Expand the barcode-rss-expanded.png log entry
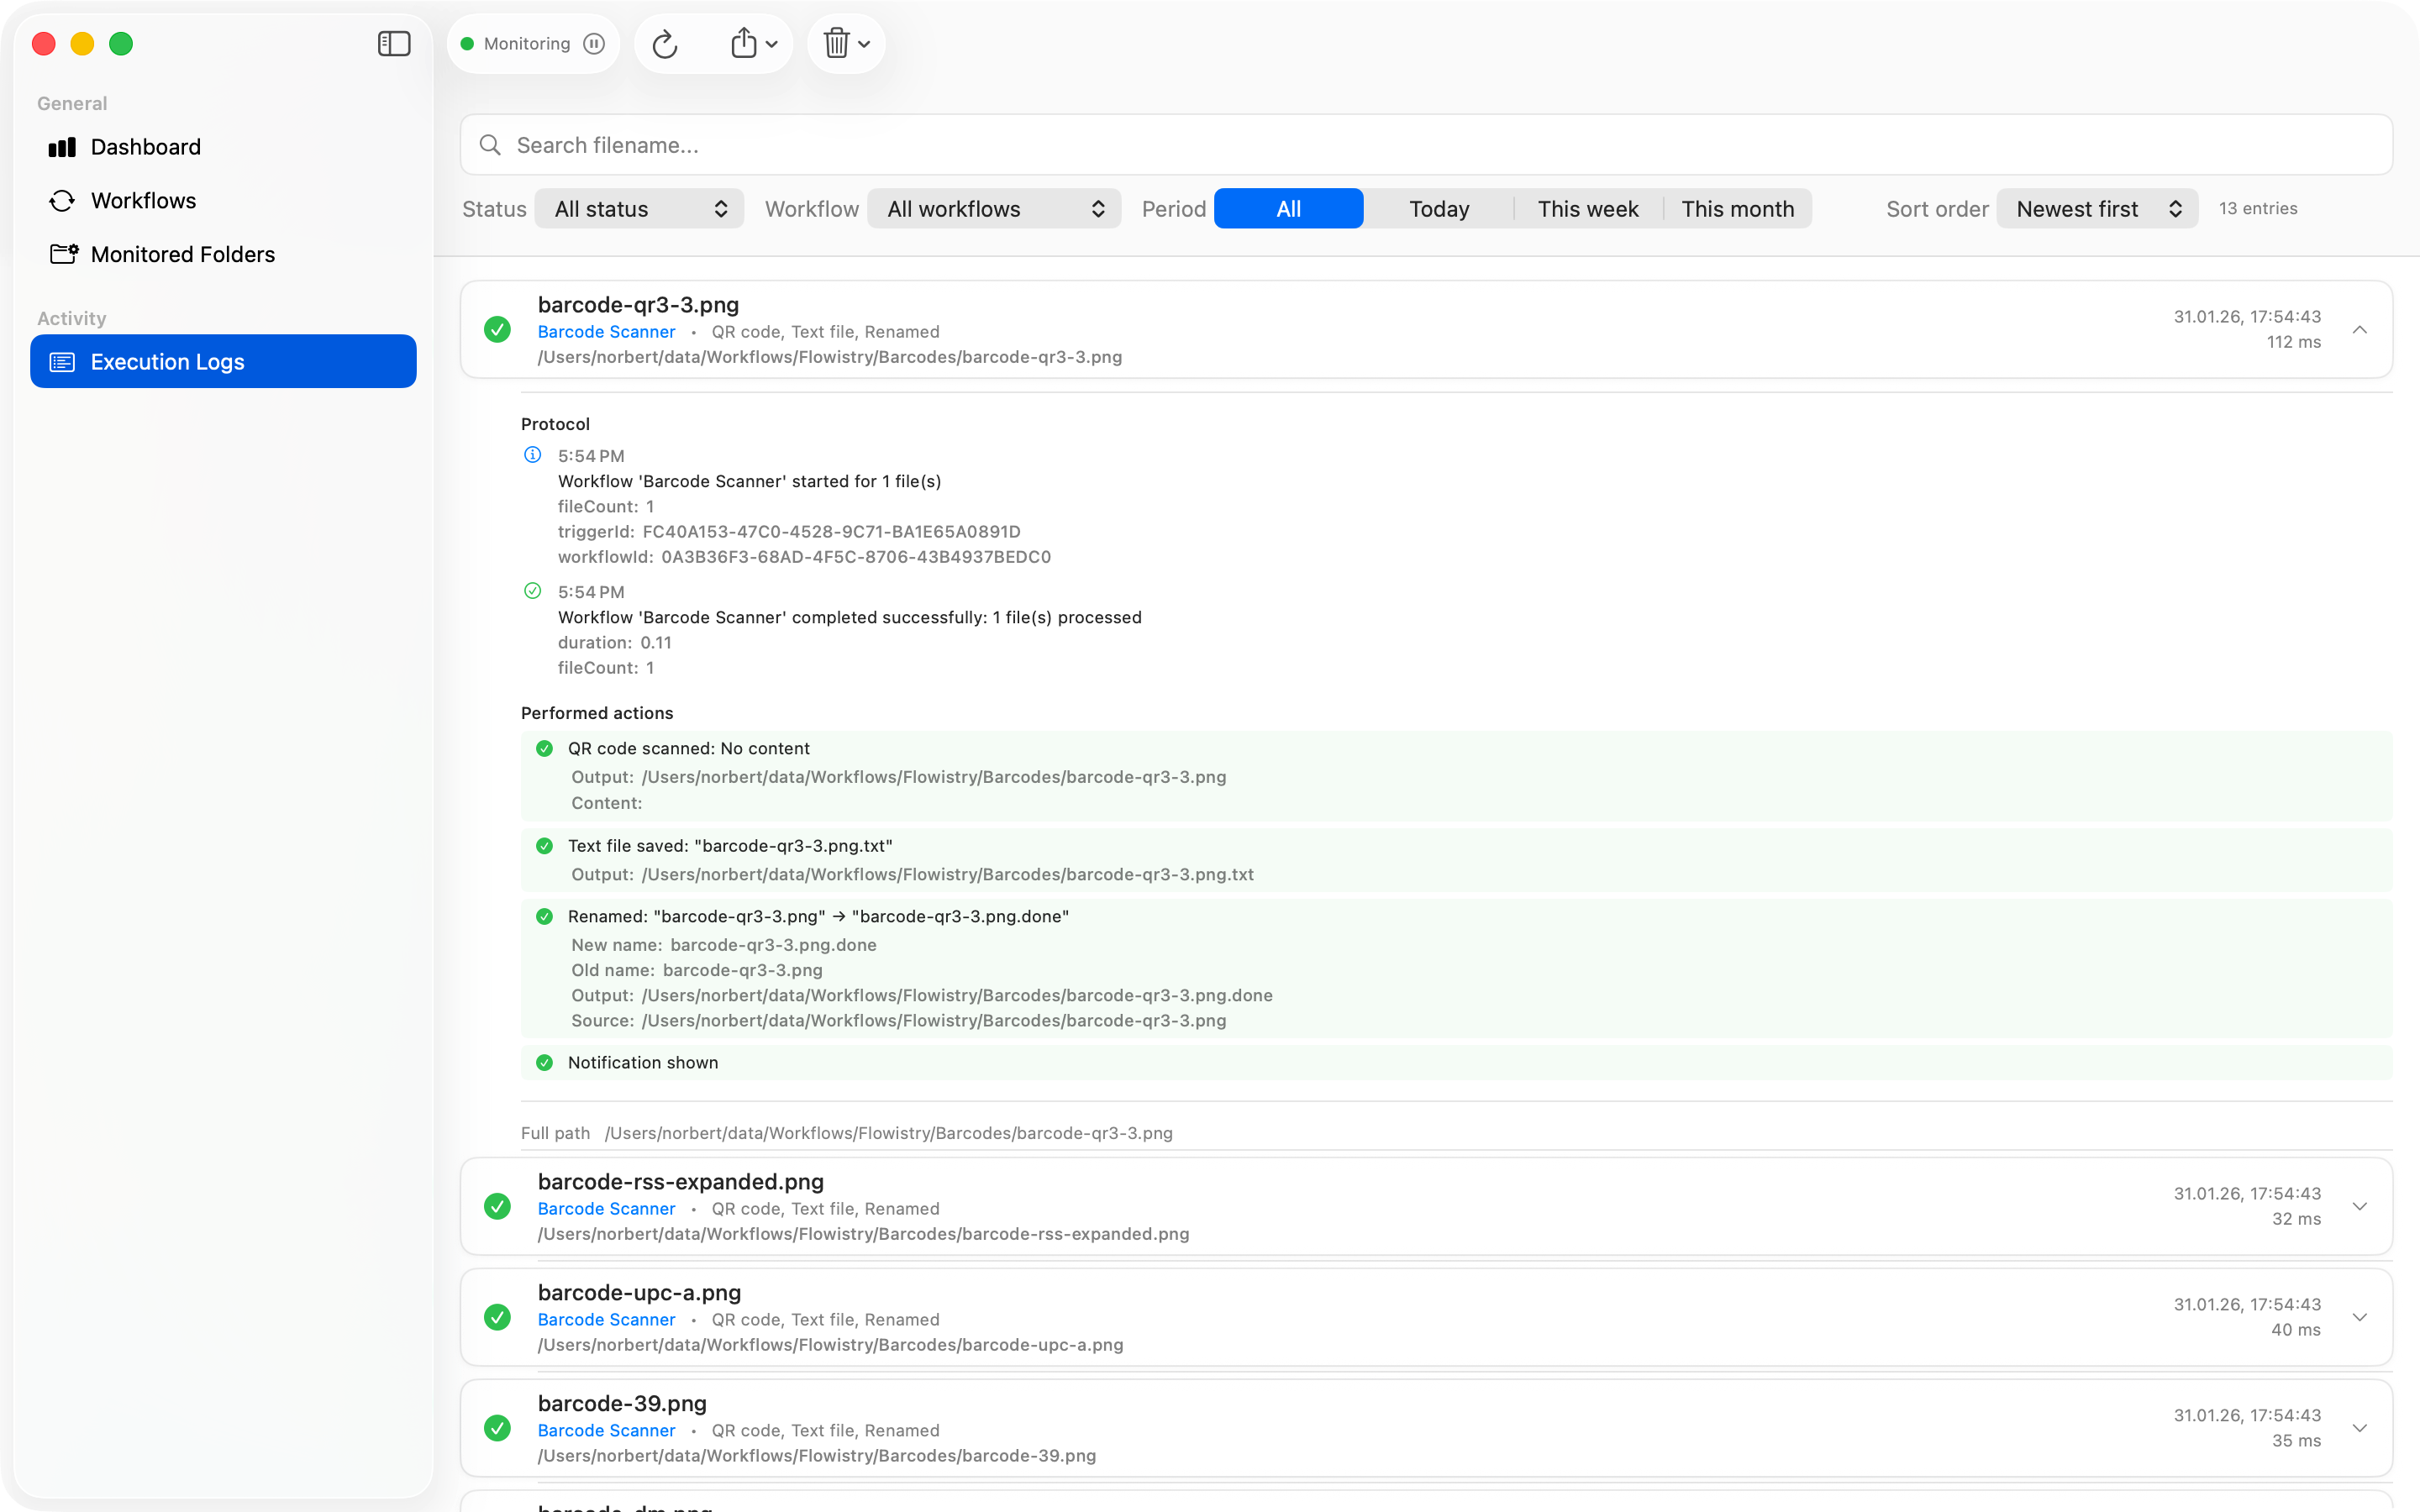This screenshot has height=1512, width=2420. point(2360,1207)
